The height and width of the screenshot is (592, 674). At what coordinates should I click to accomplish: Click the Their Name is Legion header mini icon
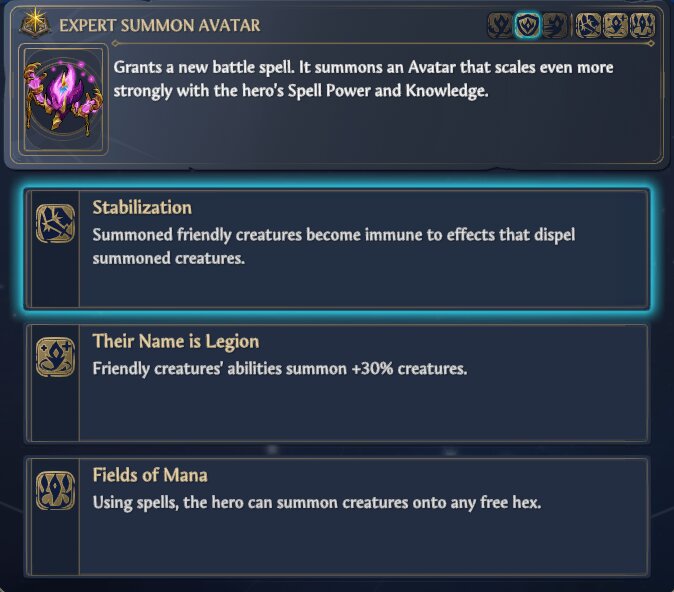[x=616, y=25]
